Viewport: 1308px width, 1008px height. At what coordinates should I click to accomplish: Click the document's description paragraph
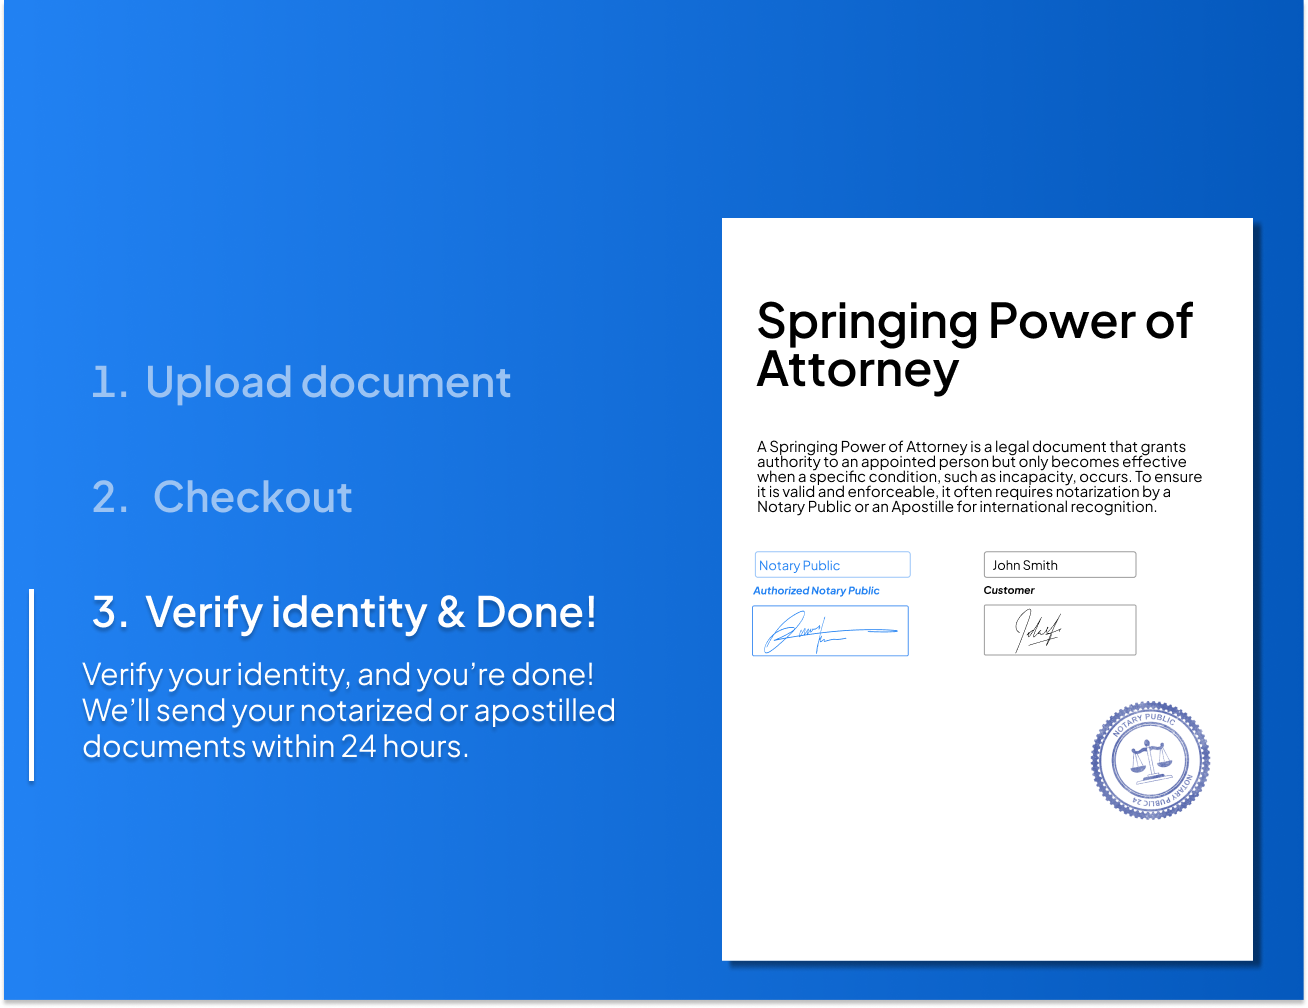pos(979,477)
